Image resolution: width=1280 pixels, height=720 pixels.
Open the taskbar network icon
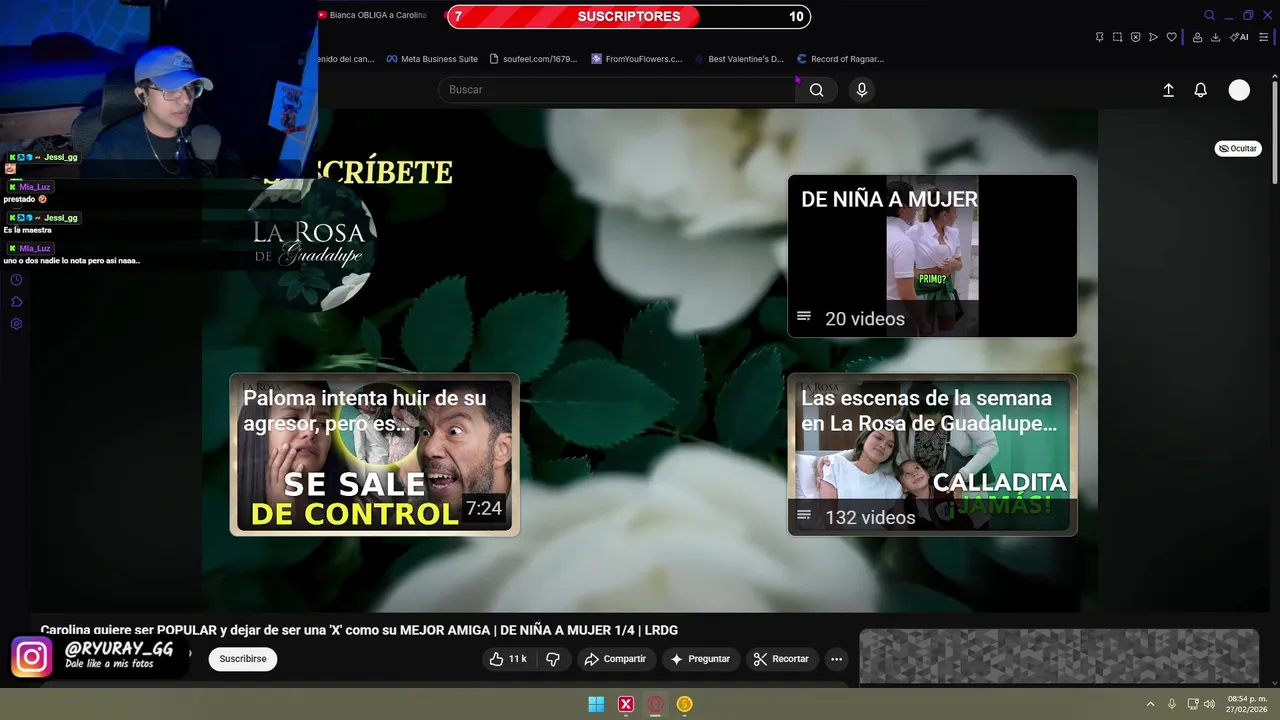[x=1193, y=704]
